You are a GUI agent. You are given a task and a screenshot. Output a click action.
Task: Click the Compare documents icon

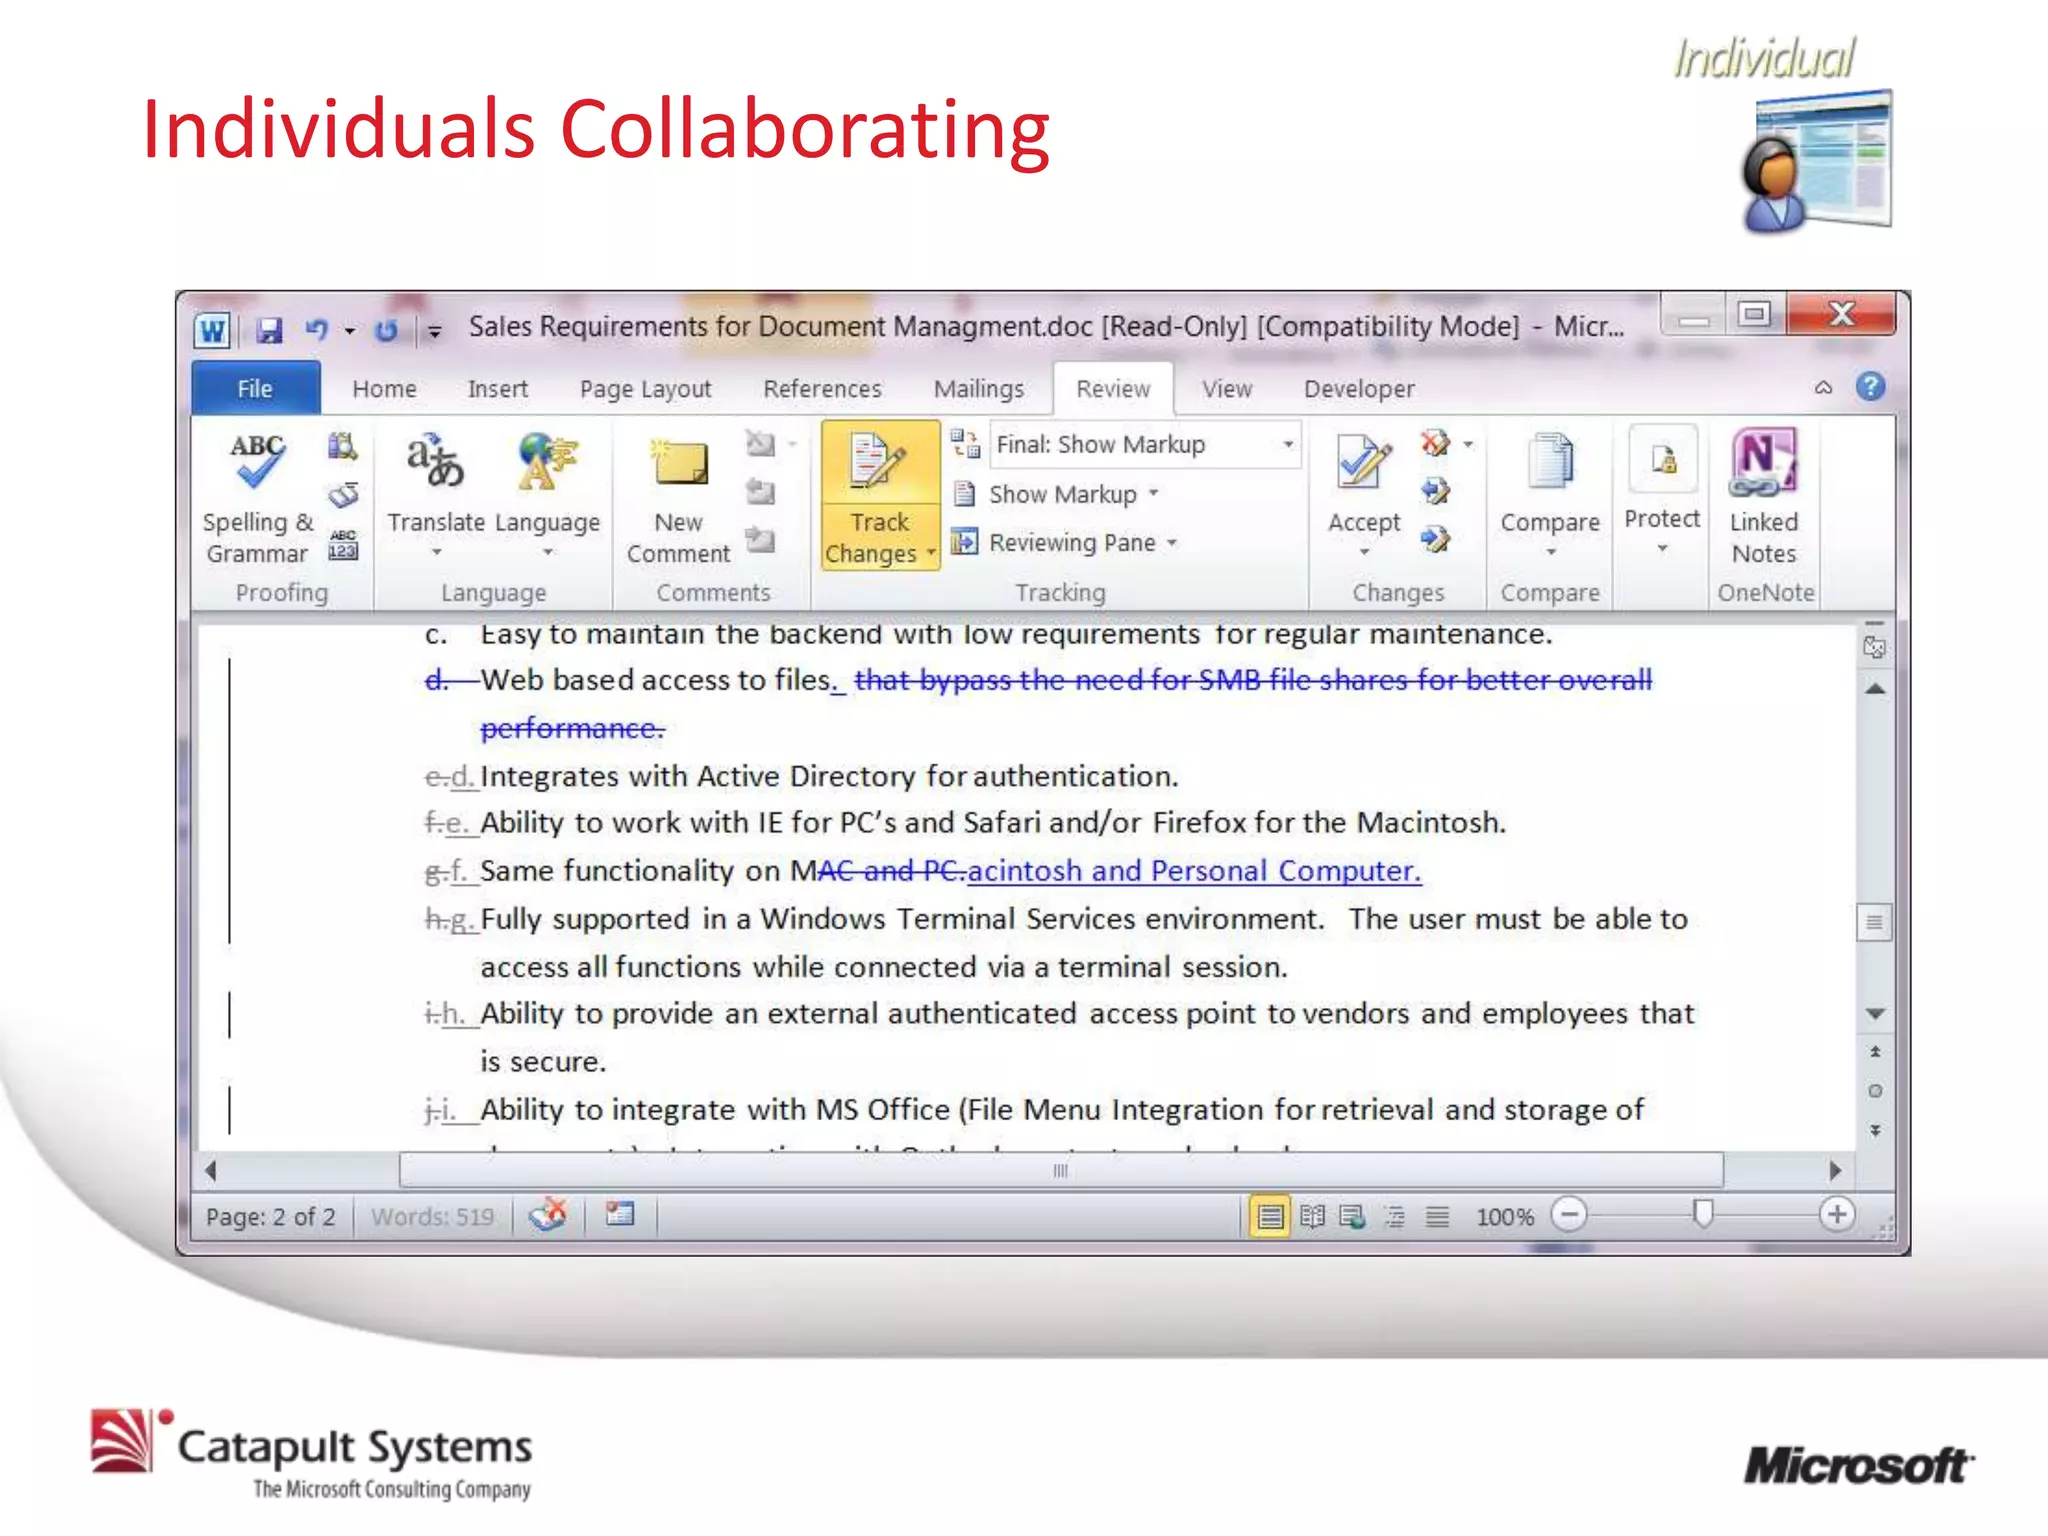tap(1550, 461)
